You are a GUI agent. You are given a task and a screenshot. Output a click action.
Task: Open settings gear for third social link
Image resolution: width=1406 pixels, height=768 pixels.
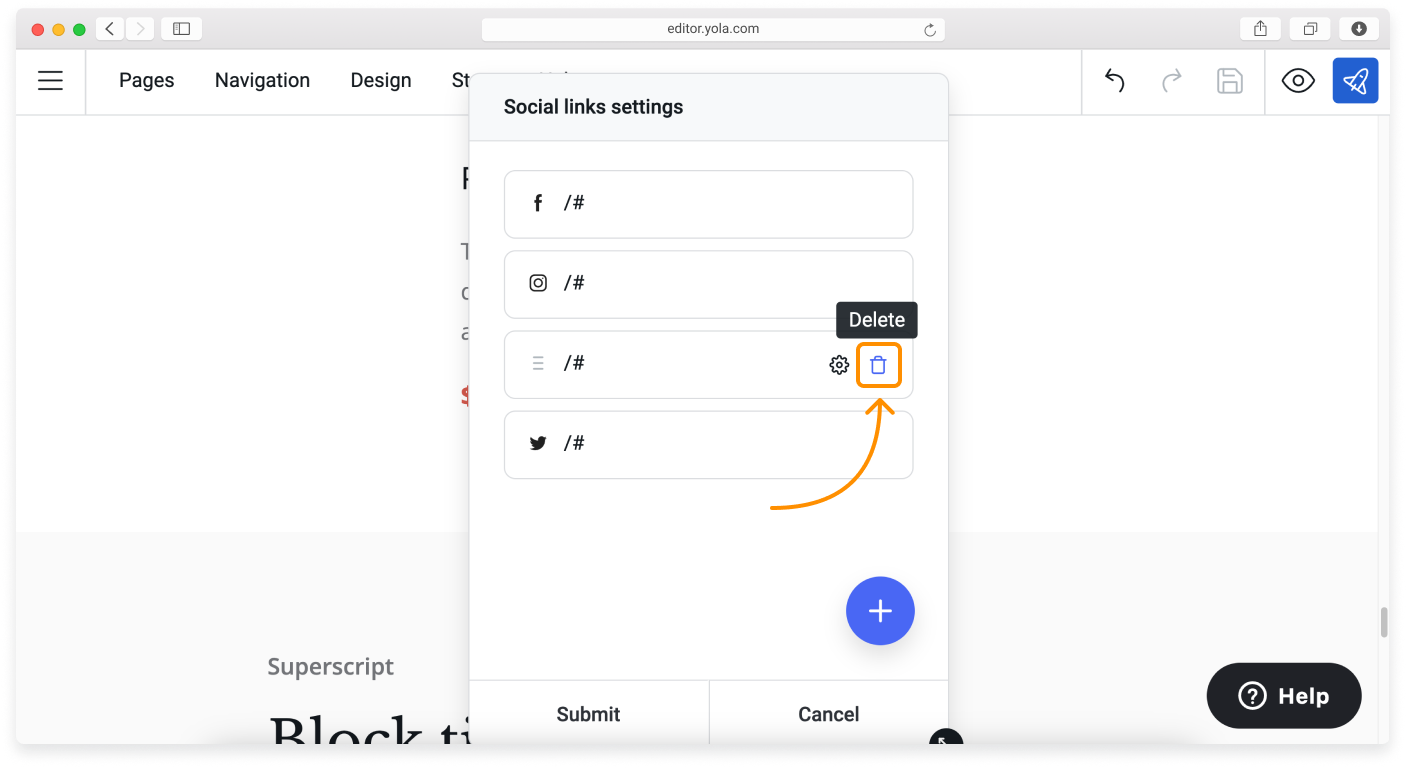coord(839,365)
